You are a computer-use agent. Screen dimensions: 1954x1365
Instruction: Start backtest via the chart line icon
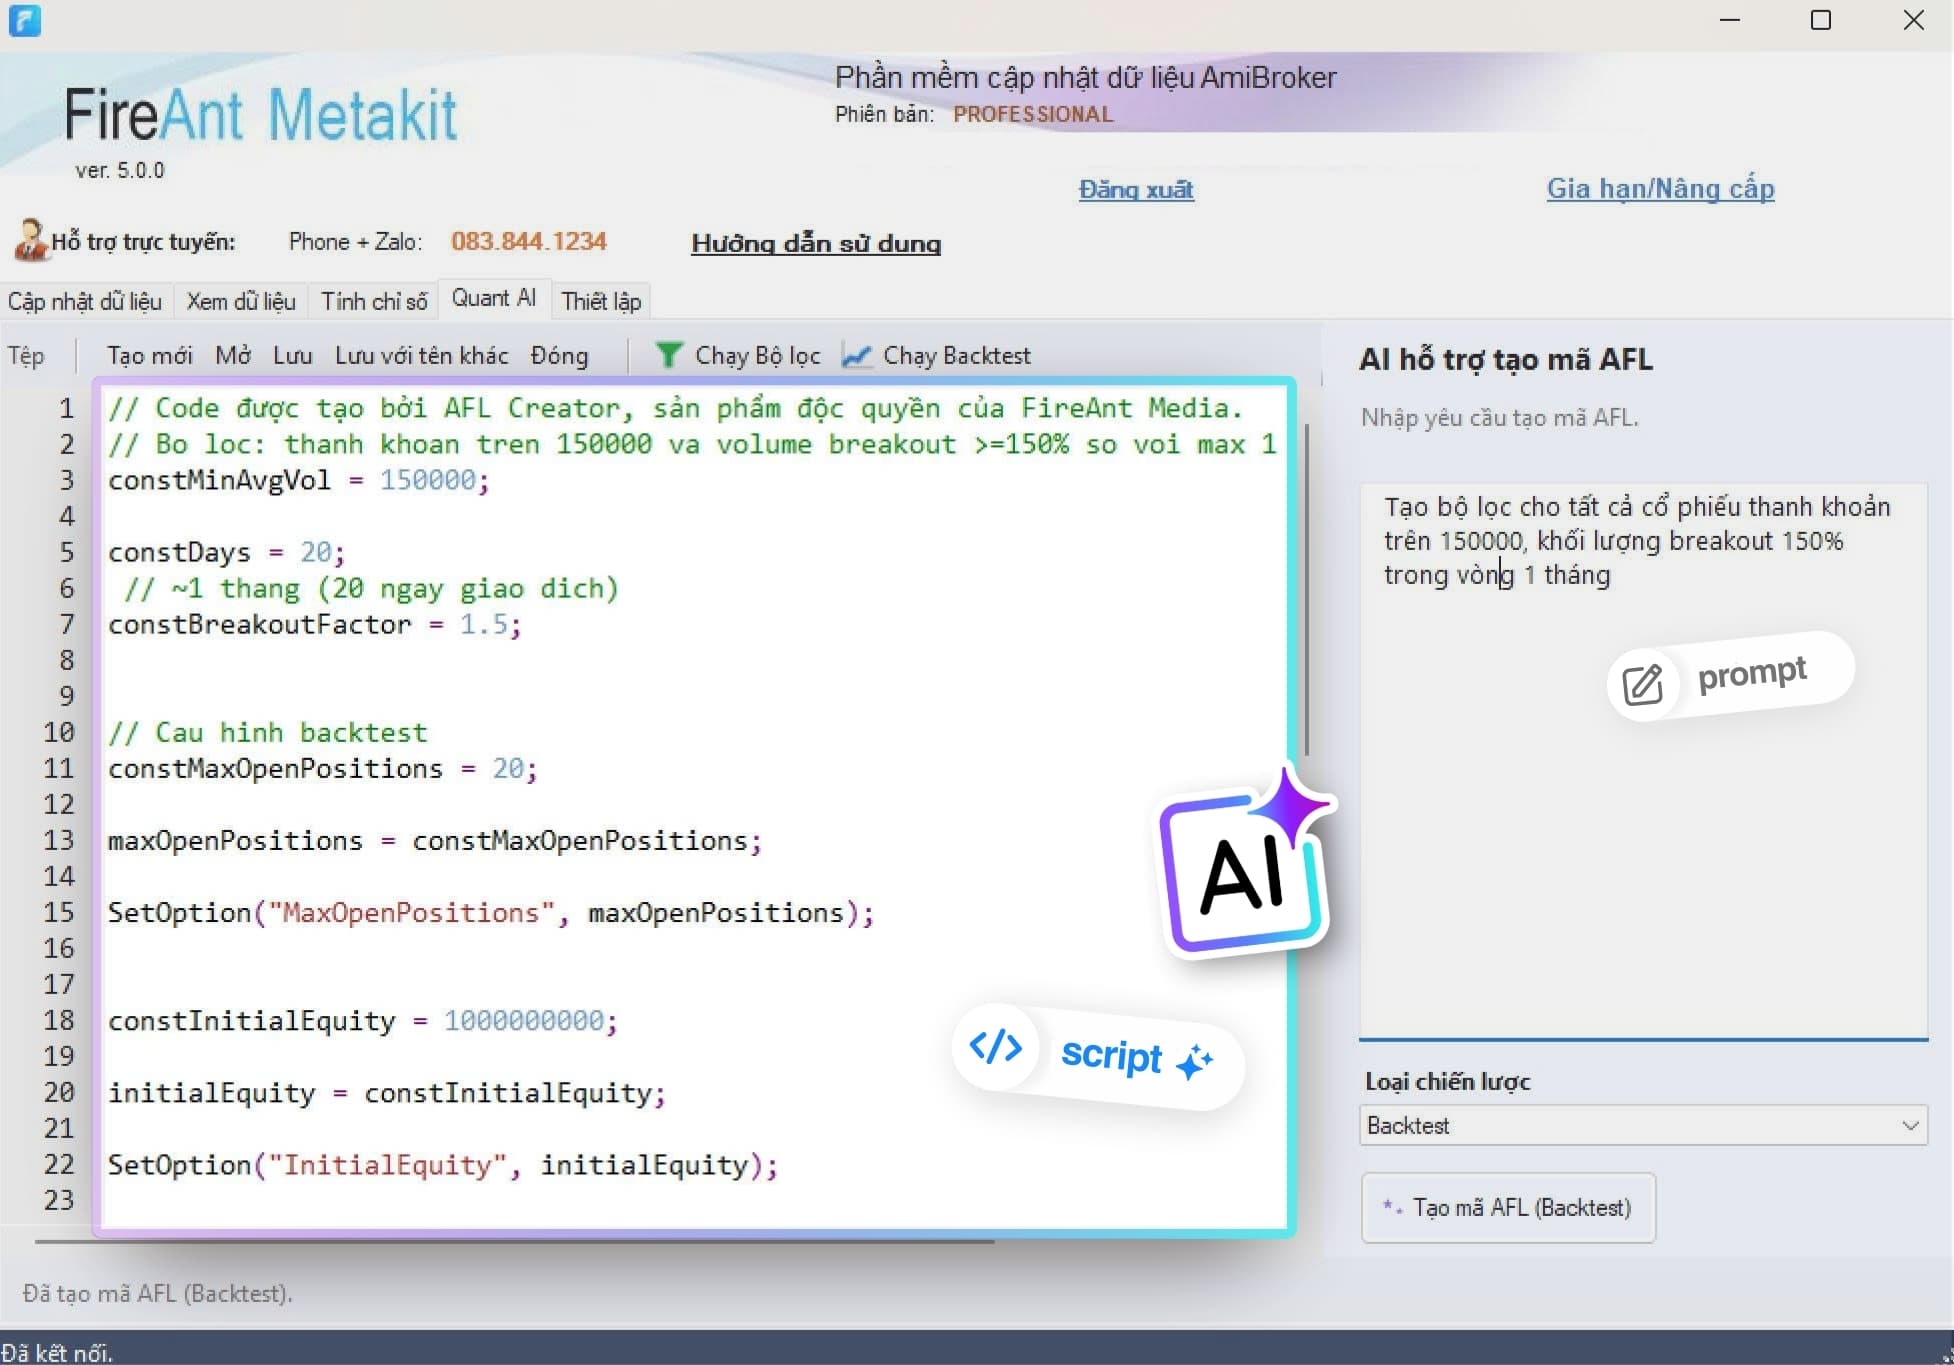(x=857, y=356)
